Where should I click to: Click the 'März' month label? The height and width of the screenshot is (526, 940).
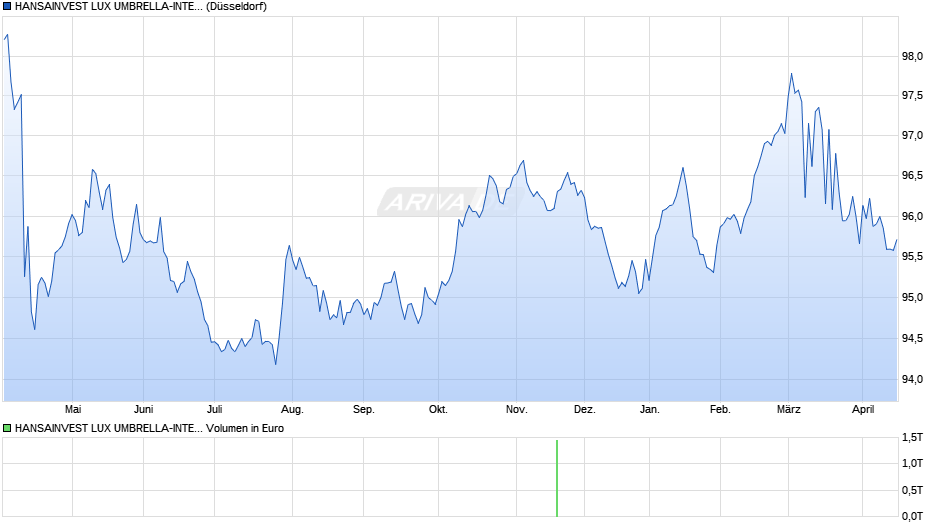[789, 409]
